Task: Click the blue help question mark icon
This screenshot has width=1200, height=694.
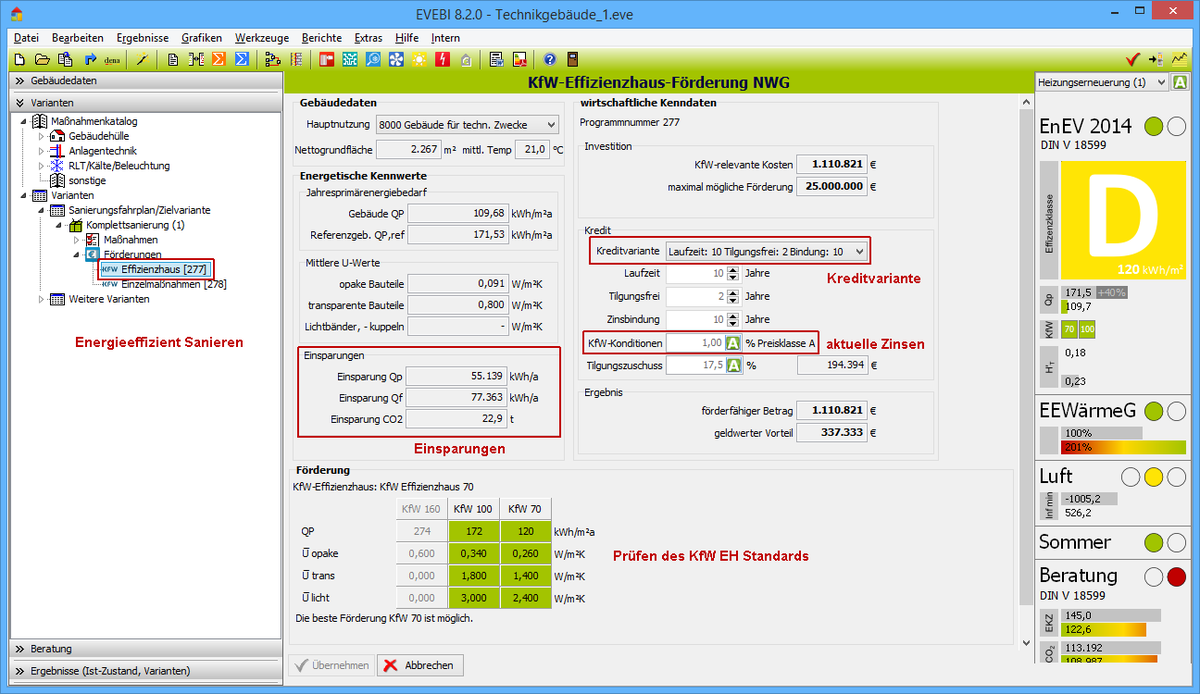Action: (549, 59)
